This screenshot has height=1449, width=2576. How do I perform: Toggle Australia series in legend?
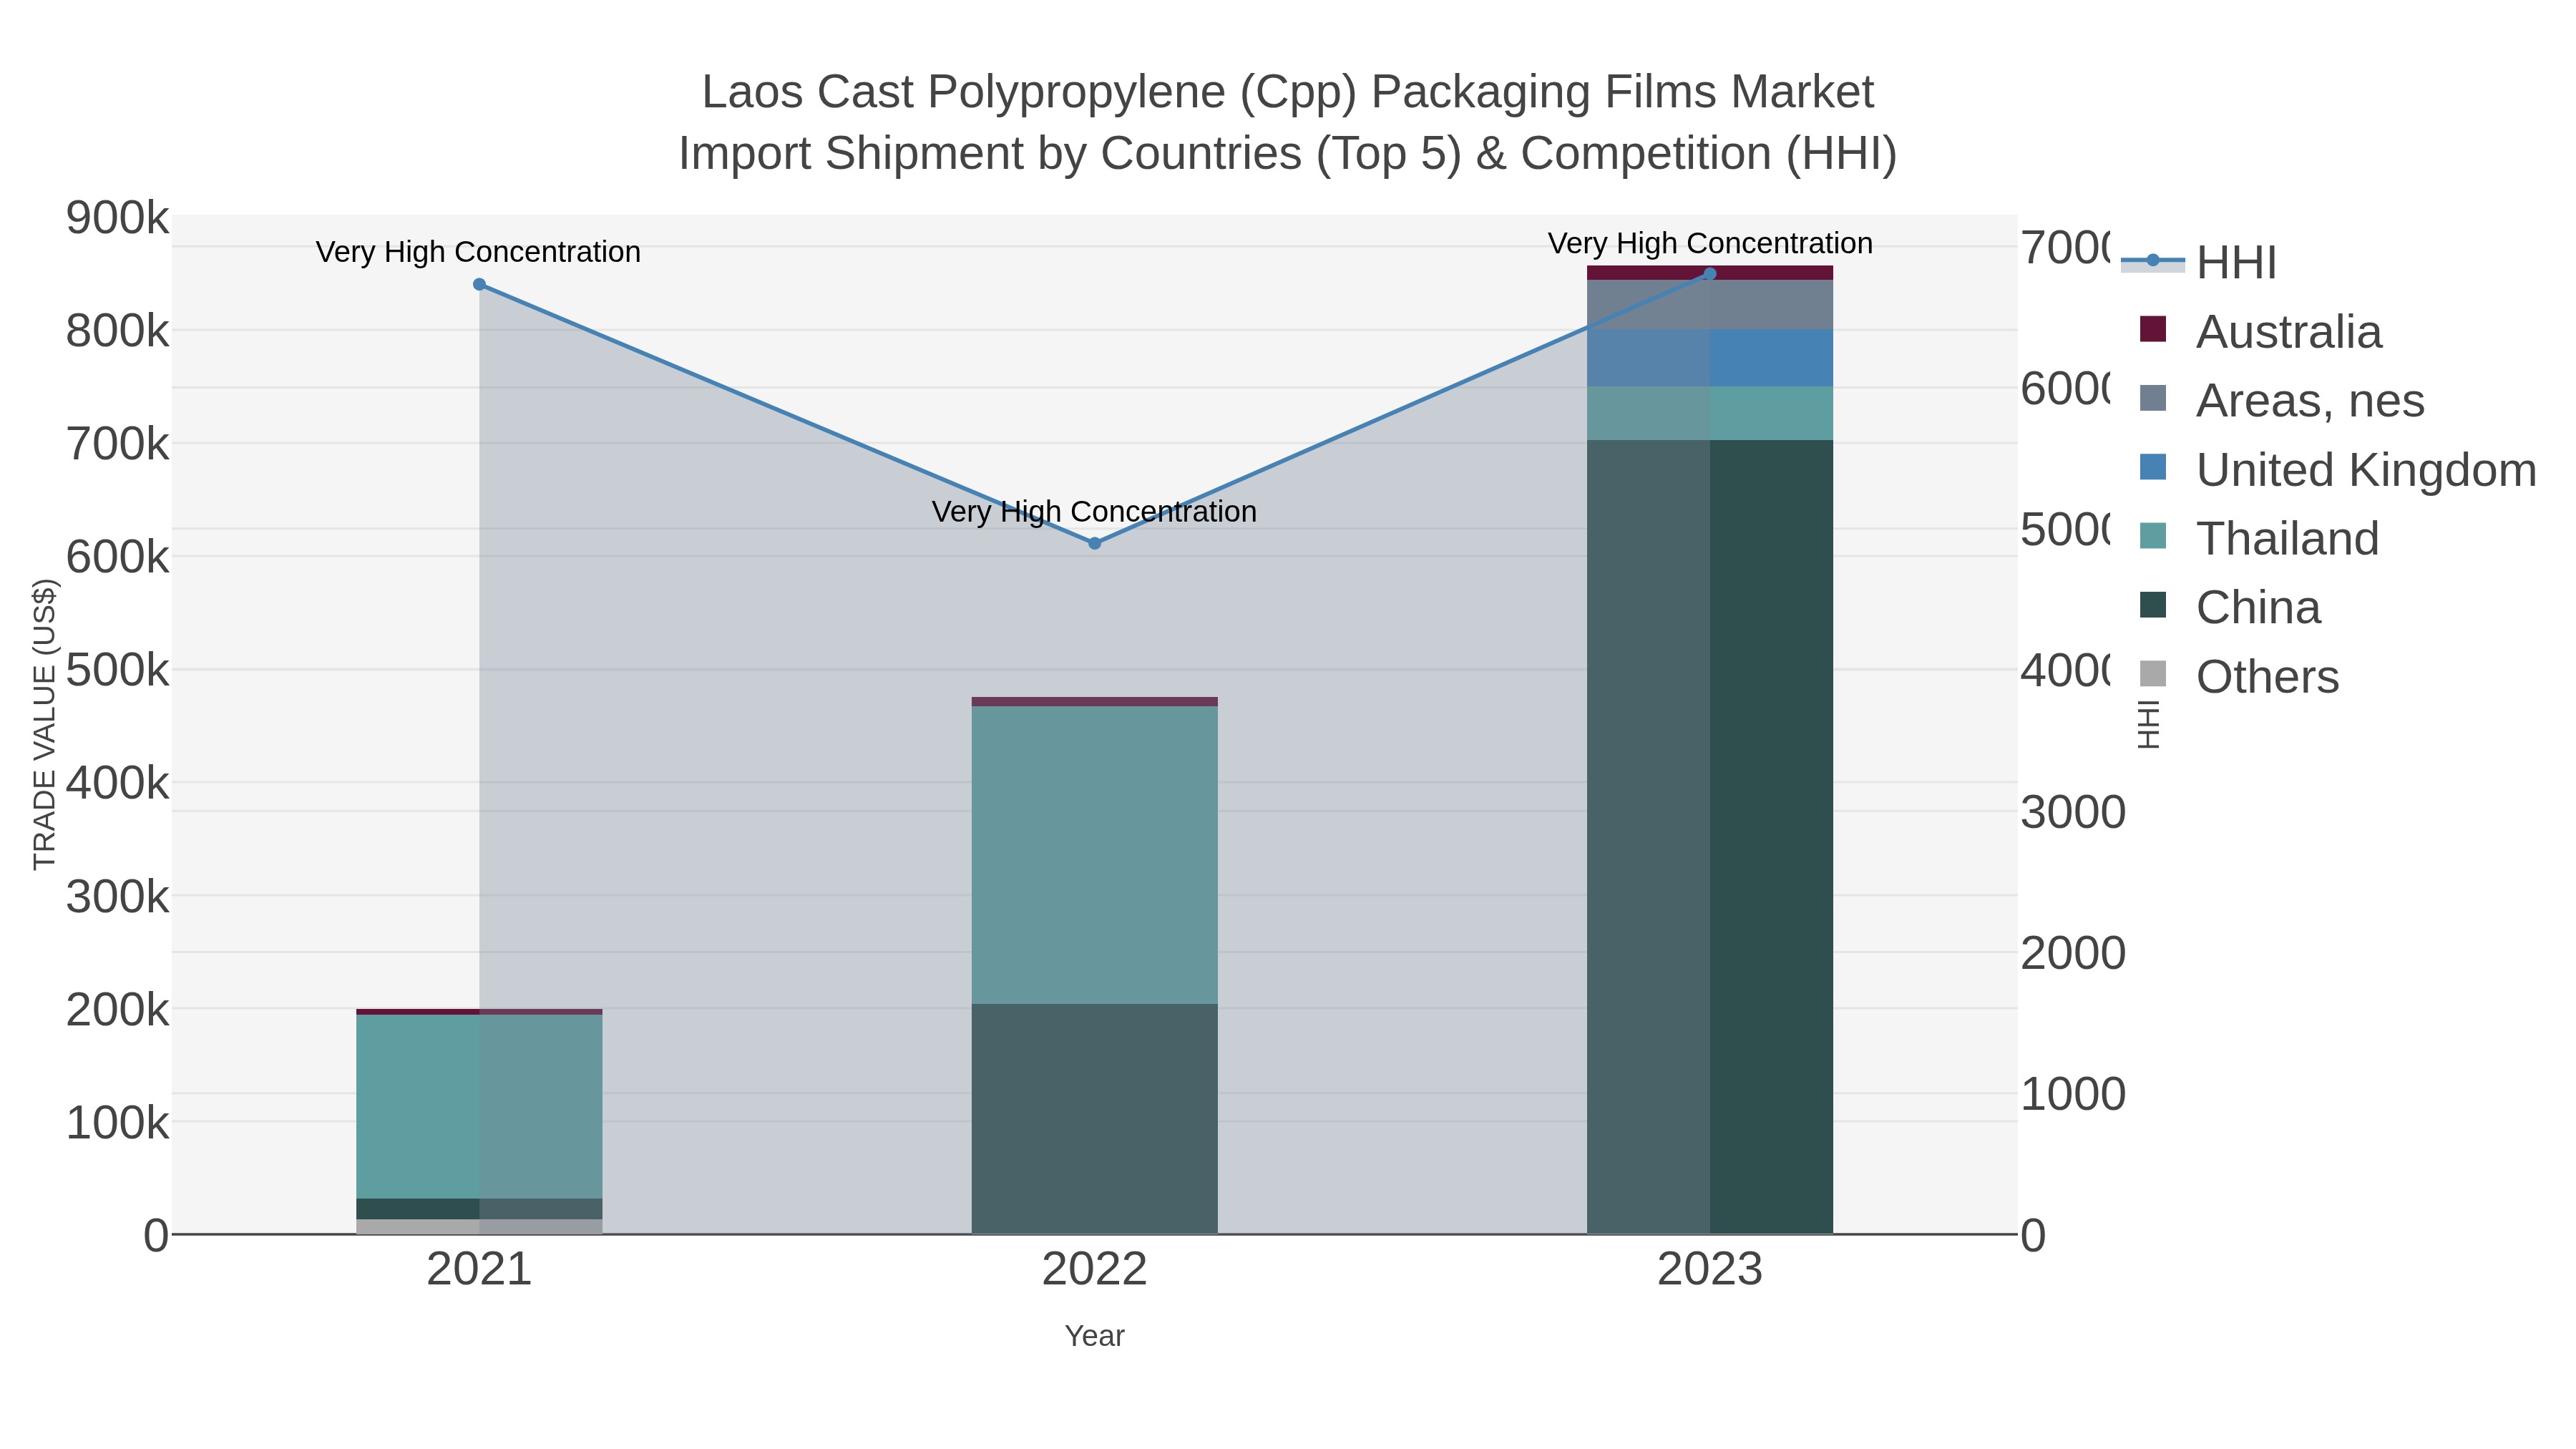point(2260,332)
